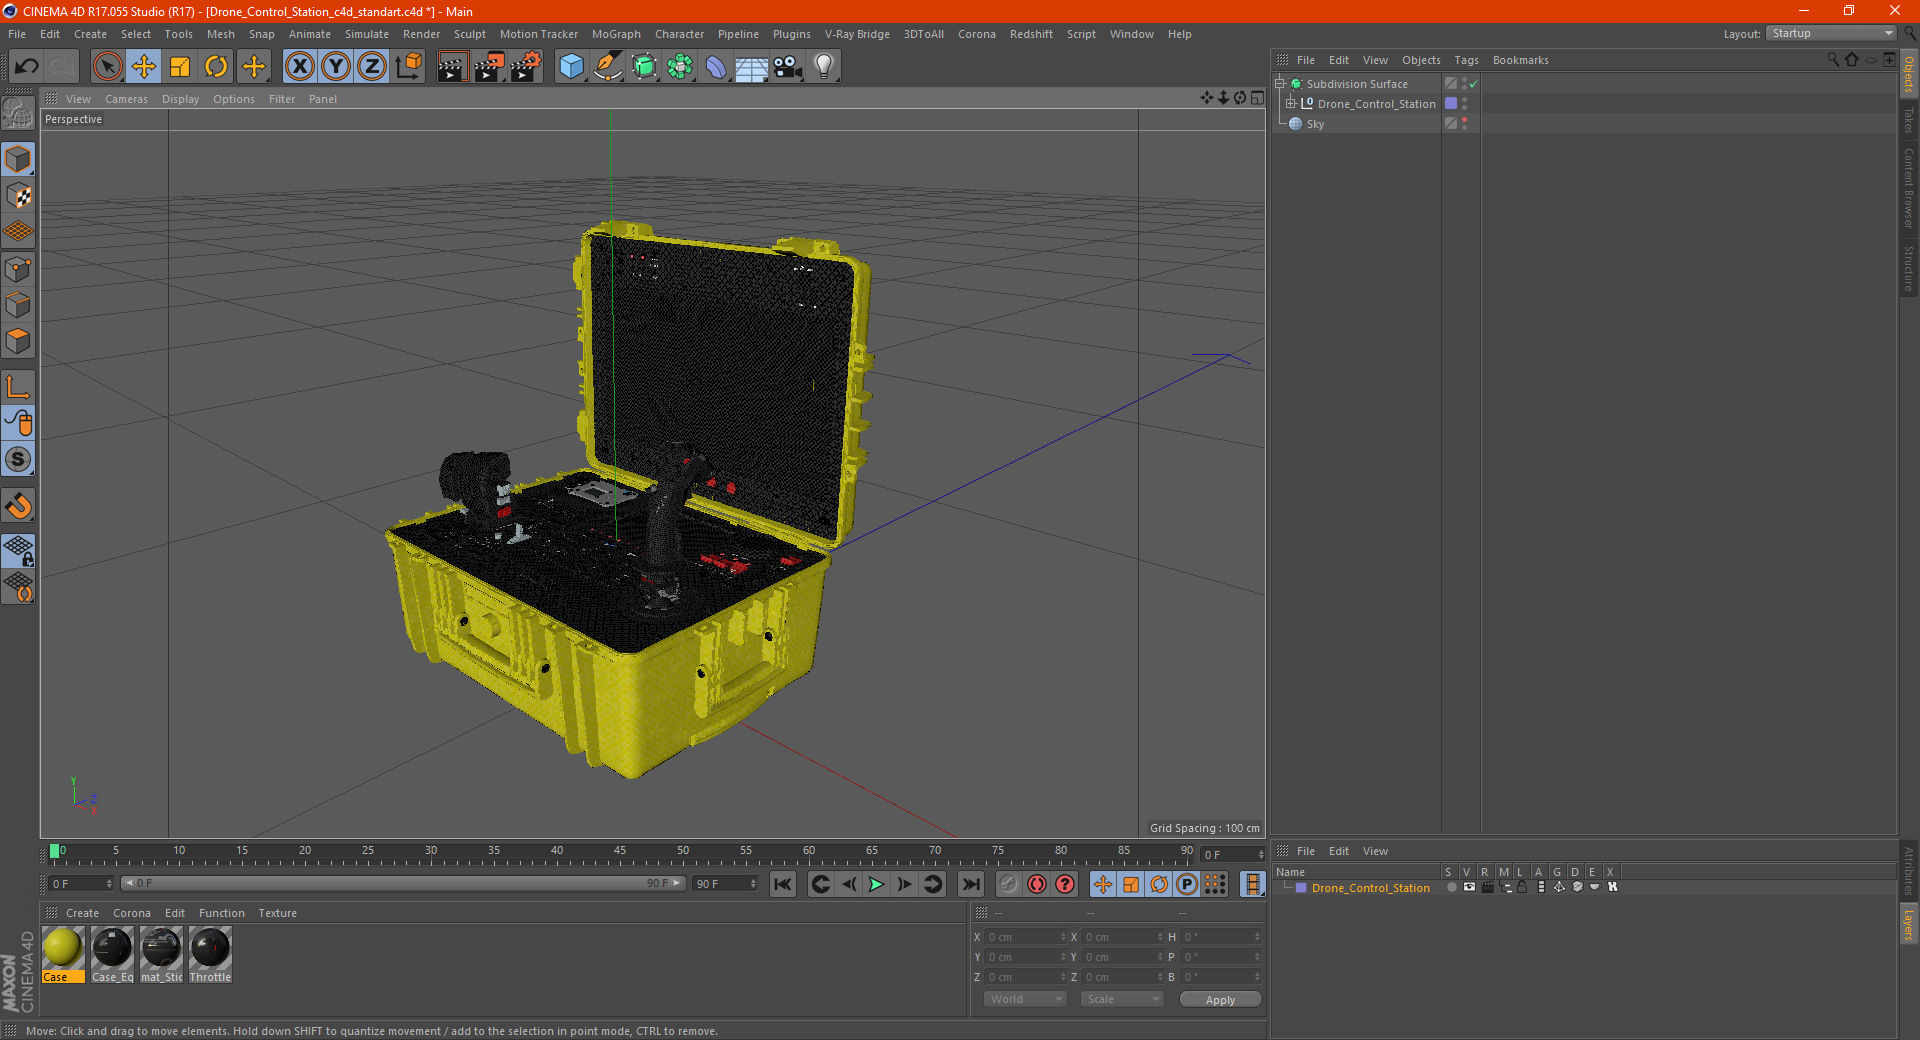Open the Simulate menu
Screen dimensions: 1920x1040
tap(367, 34)
